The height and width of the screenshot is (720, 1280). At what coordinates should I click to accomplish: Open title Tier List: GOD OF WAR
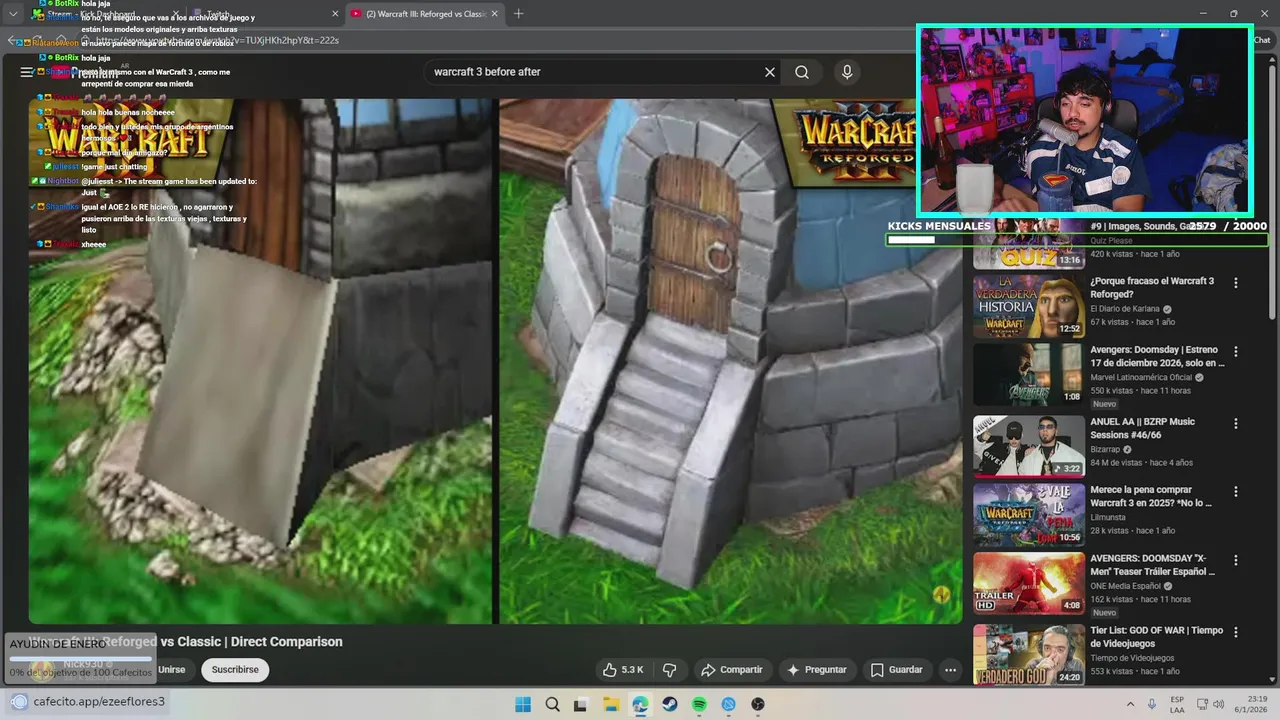1156,637
